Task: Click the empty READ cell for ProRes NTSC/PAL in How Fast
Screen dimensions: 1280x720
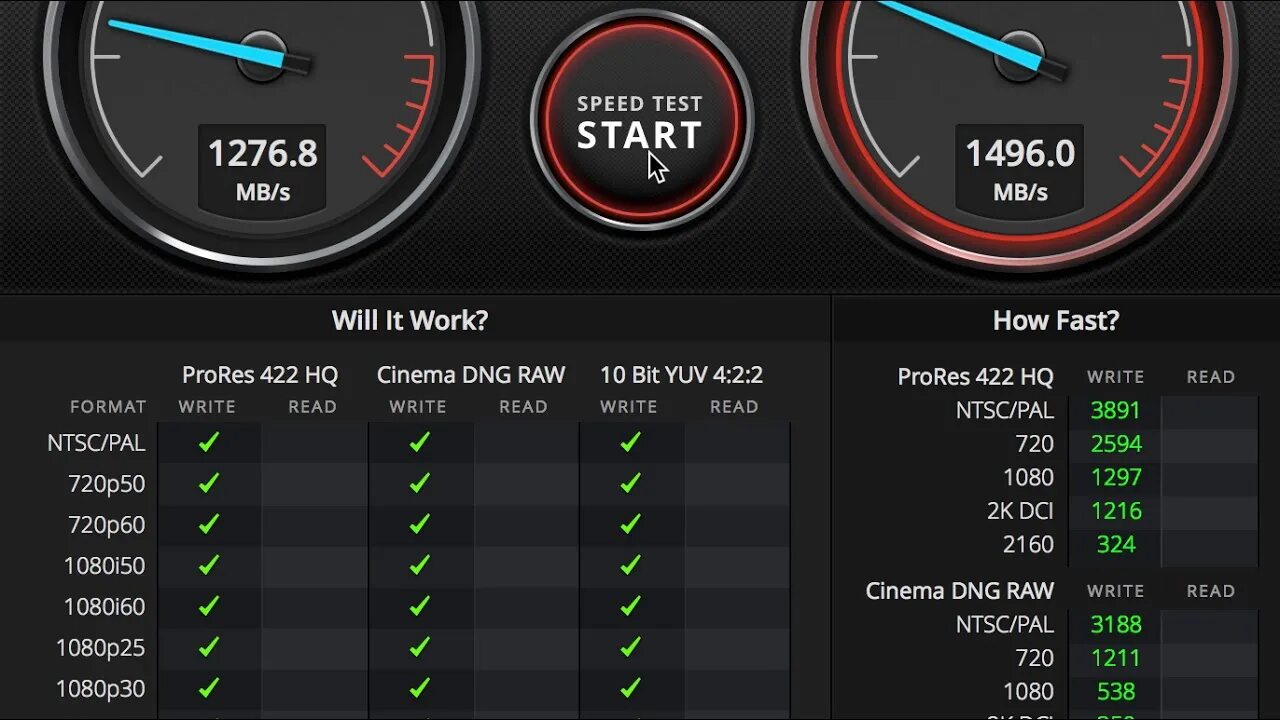Action: pyautogui.click(x=1210, y=410)
